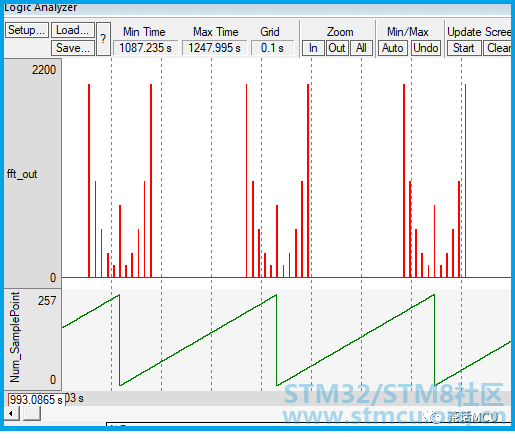This screenshot has height=439, width=515.
Task: Click the horizontal scrollbar thumb
Action: [32, 414]
